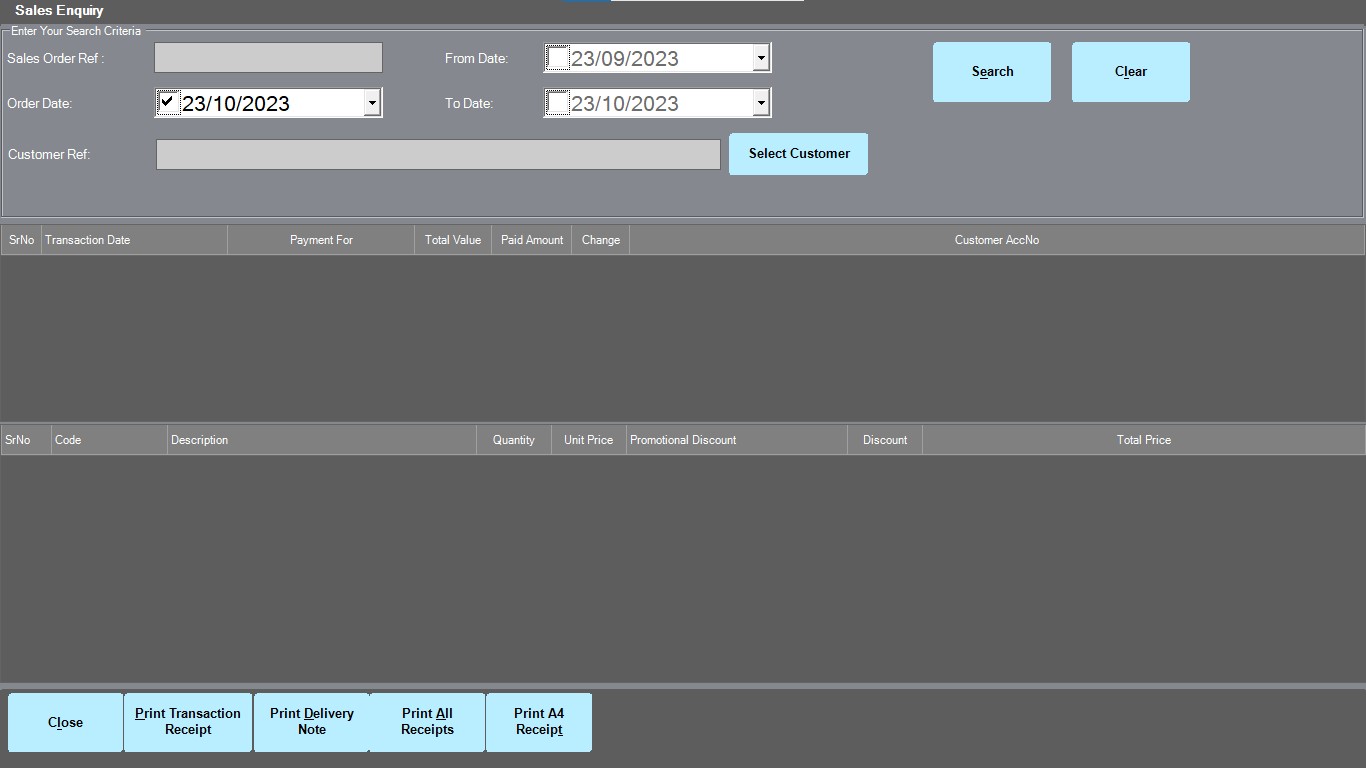
Task: Open the Order Date calendar dropdown
Action: tap(371, 101)
